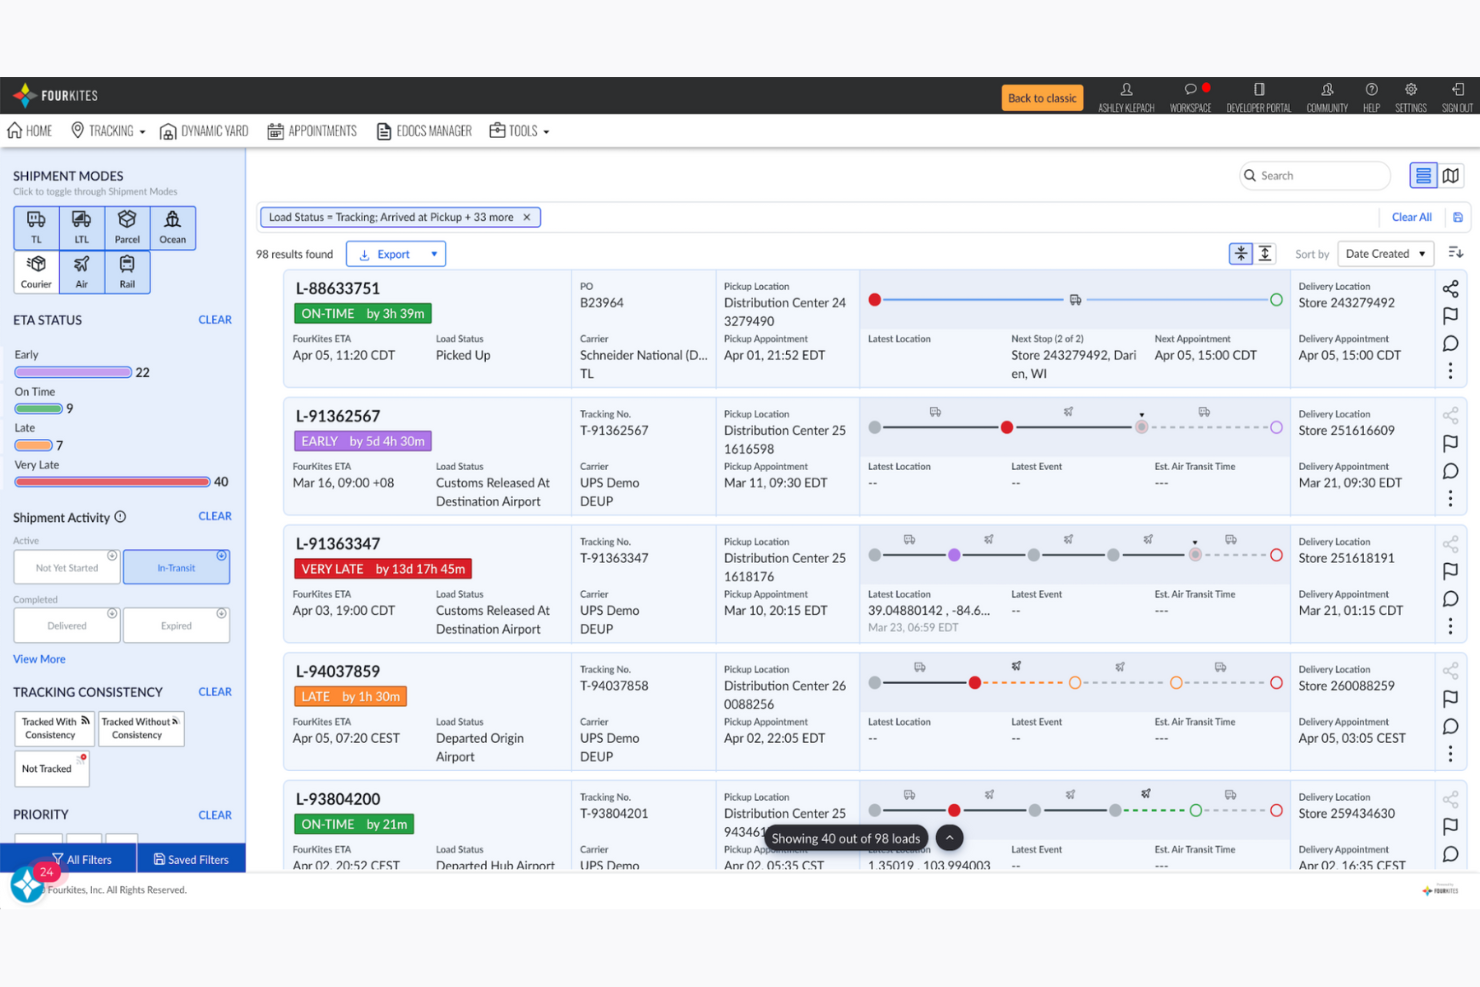Toggle Tracked Without Consistency filter

[140, 728]
